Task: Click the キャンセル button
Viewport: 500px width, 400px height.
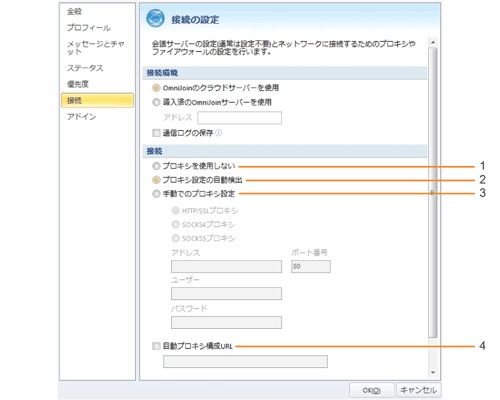Action: 418,390
